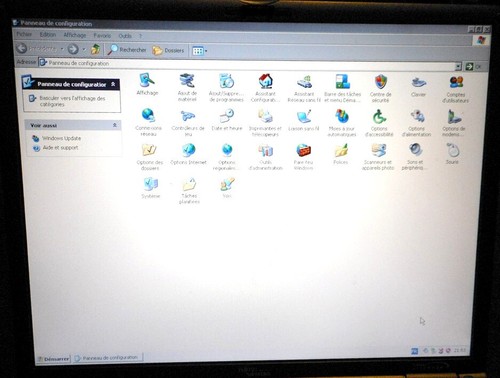Collapse the Panneau de configuration side panel

click(113, 84)
